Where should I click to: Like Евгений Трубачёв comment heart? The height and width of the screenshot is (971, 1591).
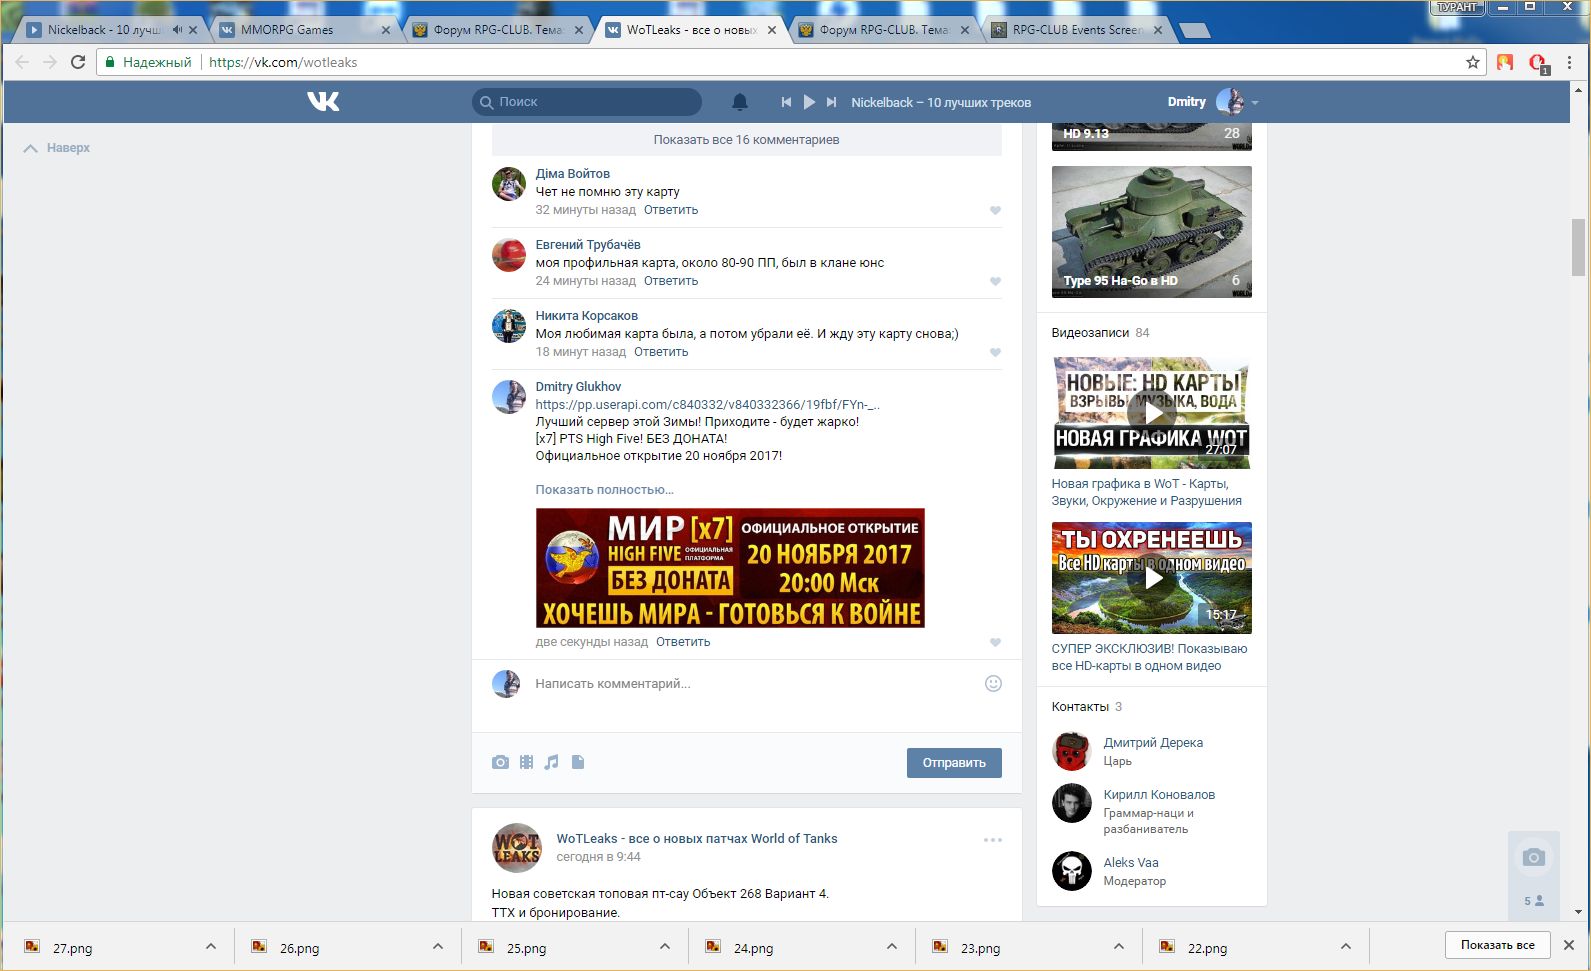pyautogui.click(x=995, y=282)
